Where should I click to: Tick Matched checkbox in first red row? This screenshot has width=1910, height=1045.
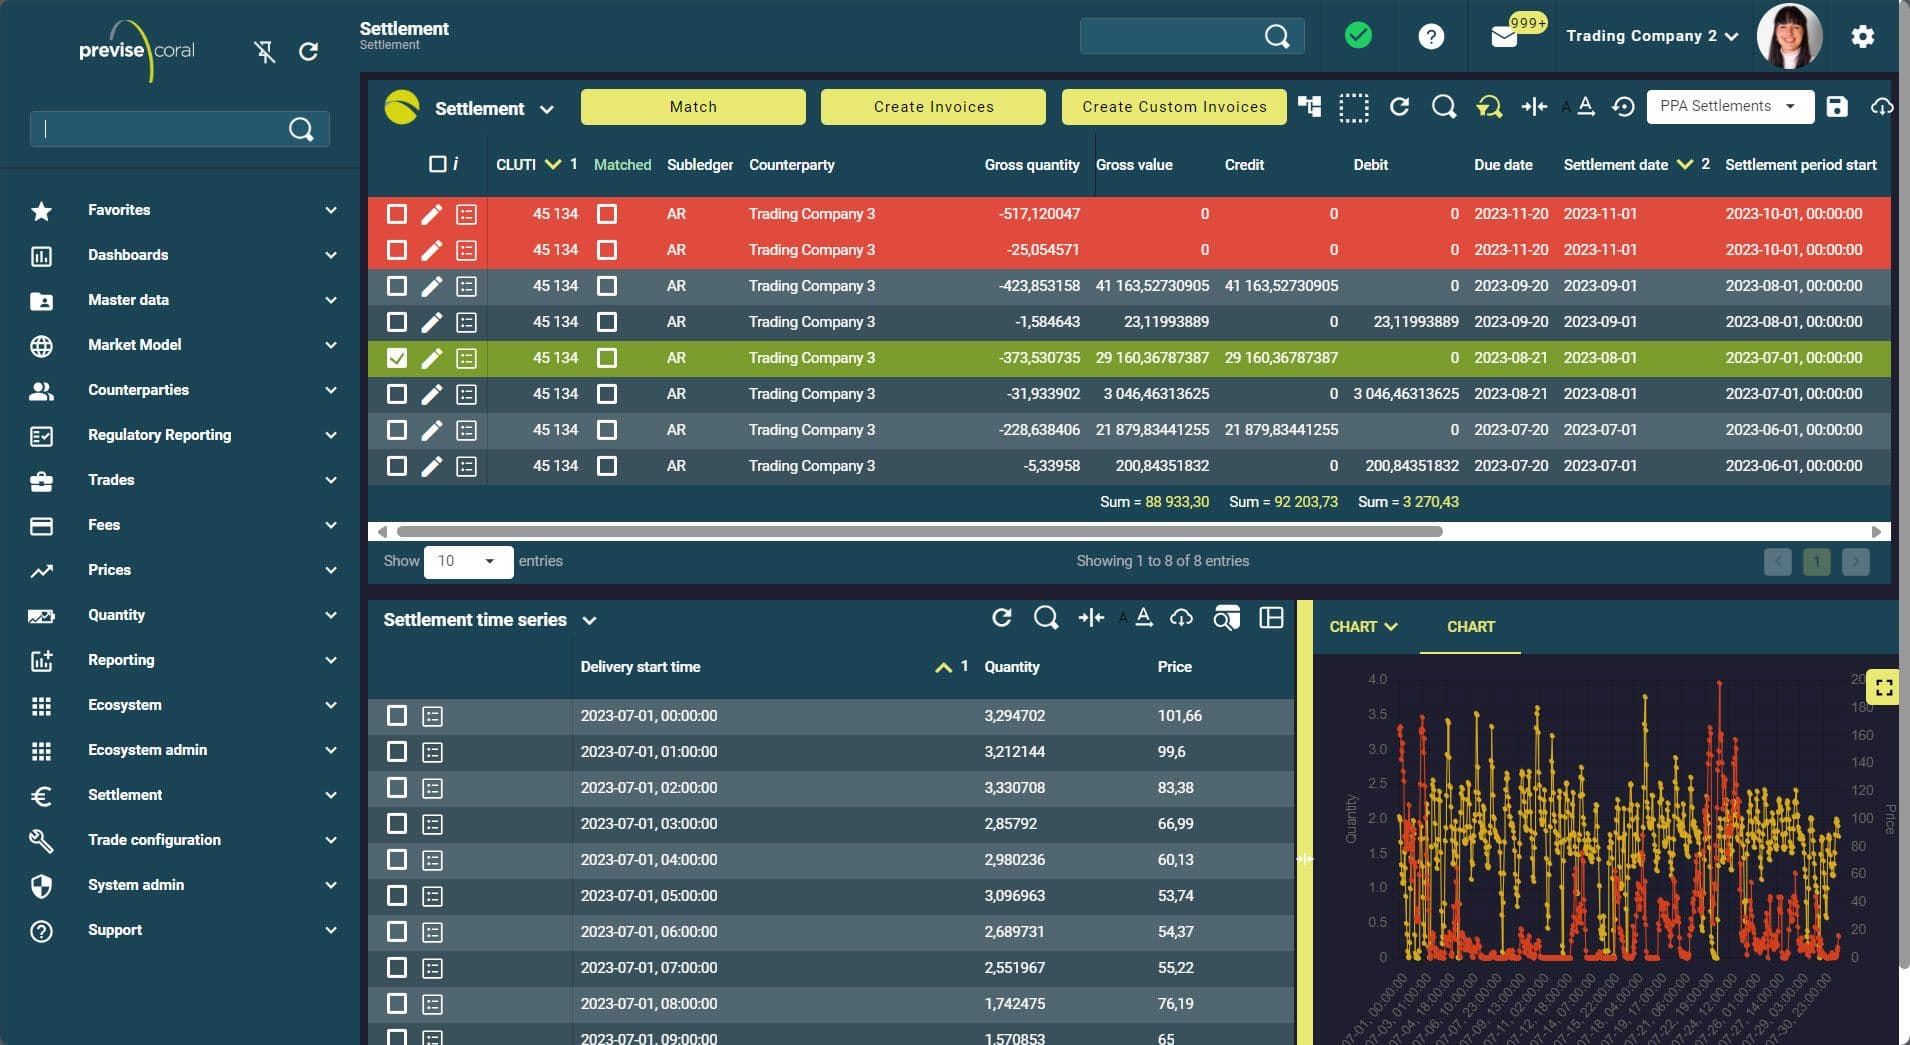[x=607, y=214]
